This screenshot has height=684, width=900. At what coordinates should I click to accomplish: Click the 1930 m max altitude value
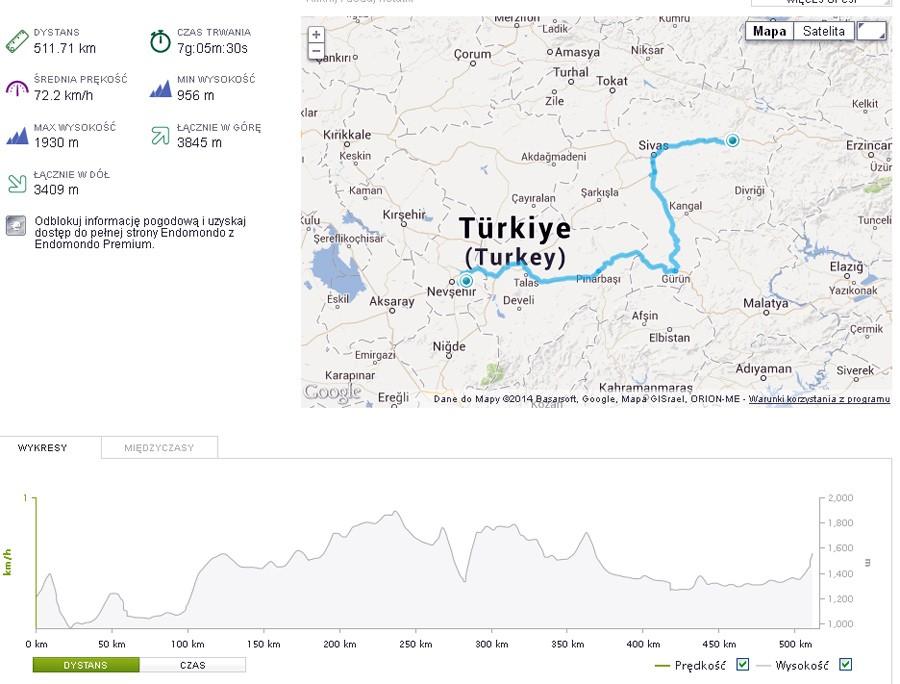[56, 142]
